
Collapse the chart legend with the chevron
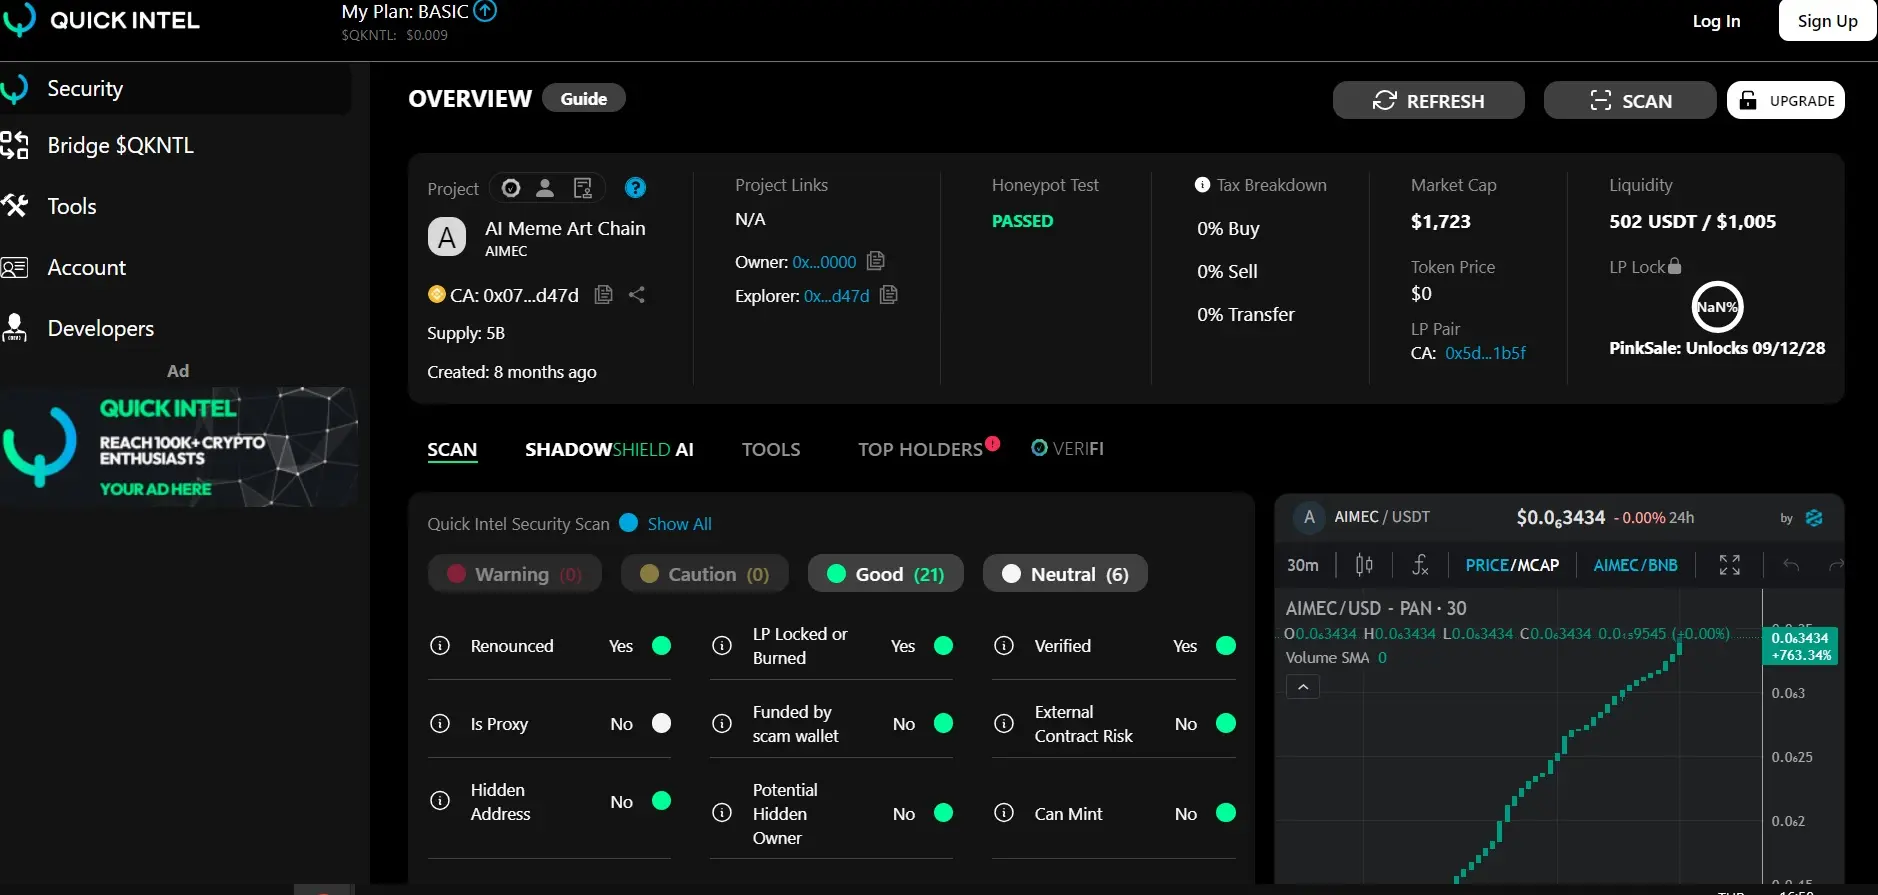tap(1303, 687)
